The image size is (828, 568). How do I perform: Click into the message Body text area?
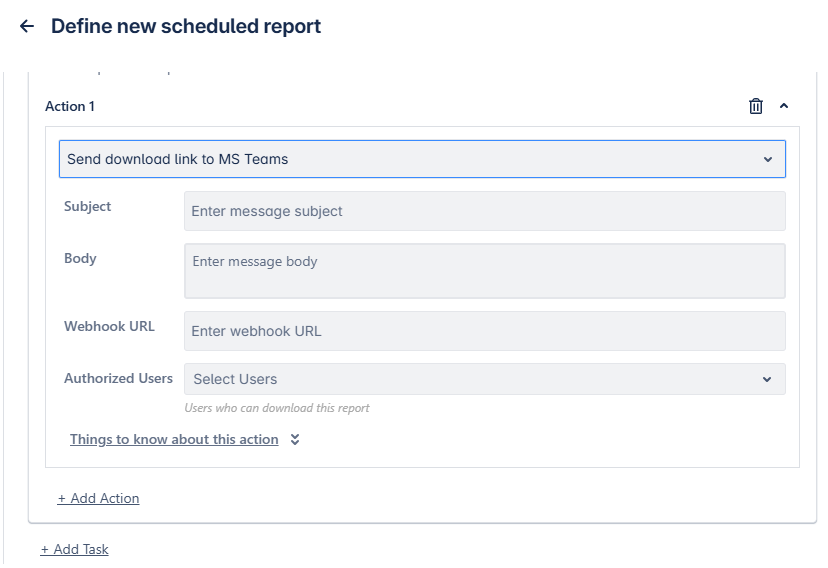click(x=484, y=270)
